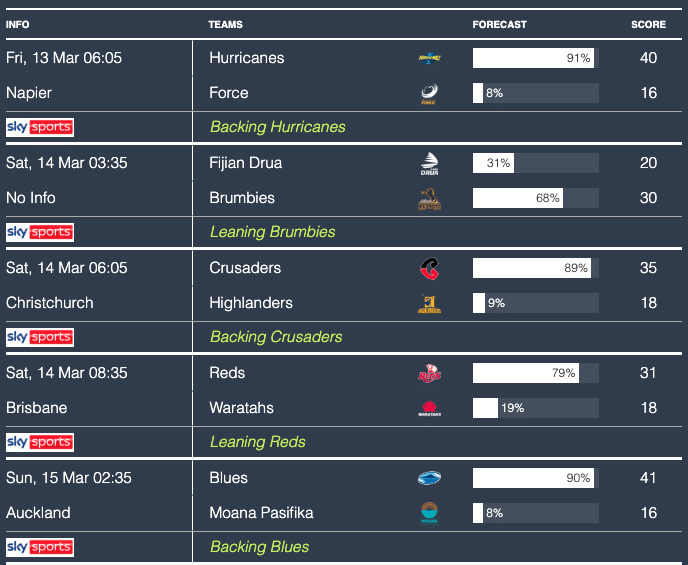Click the Waratahs team logo

429,409
